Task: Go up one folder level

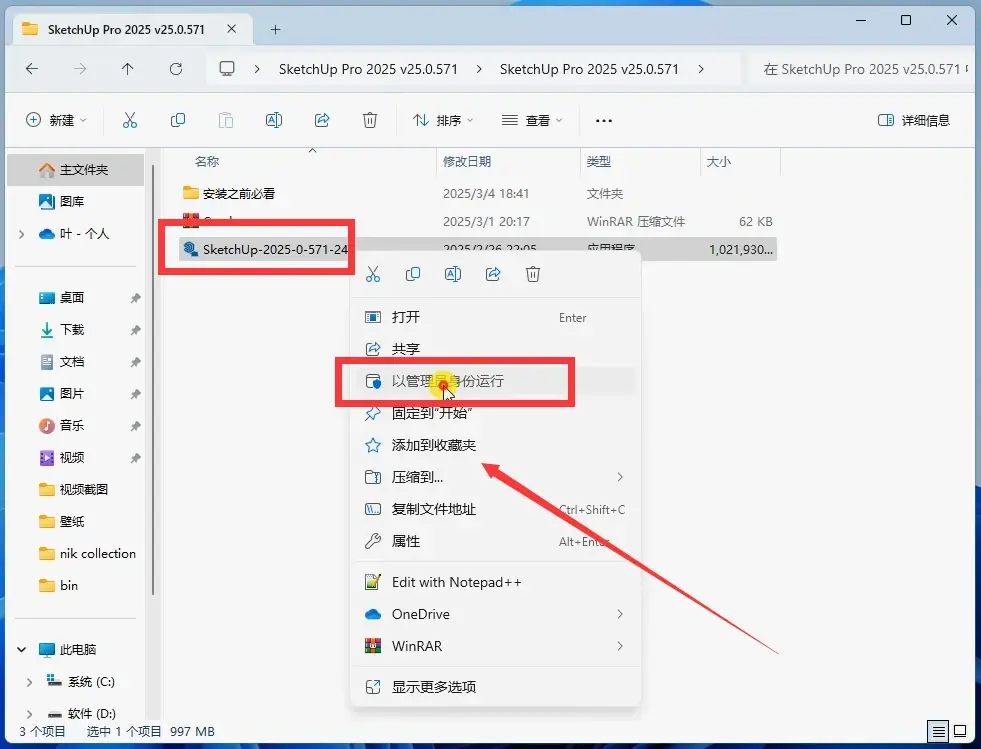Action: click(x=128, y=69)
